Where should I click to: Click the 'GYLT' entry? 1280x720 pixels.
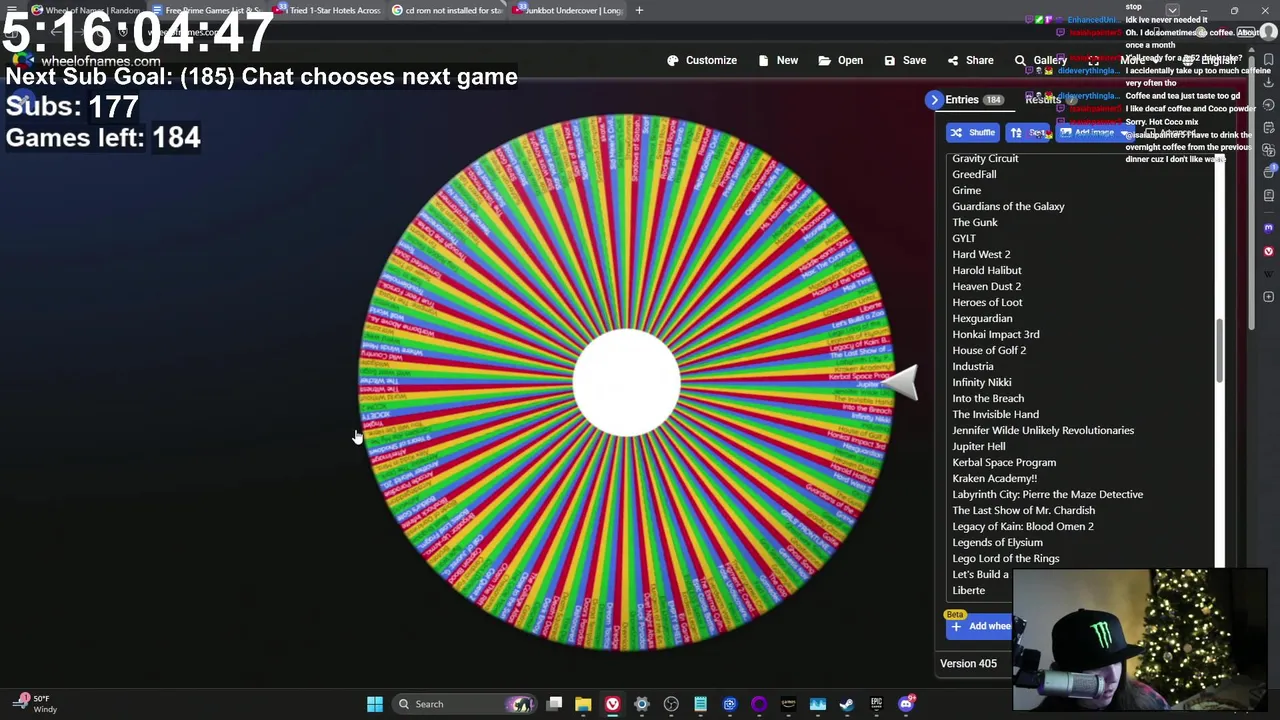click(964, 238)
